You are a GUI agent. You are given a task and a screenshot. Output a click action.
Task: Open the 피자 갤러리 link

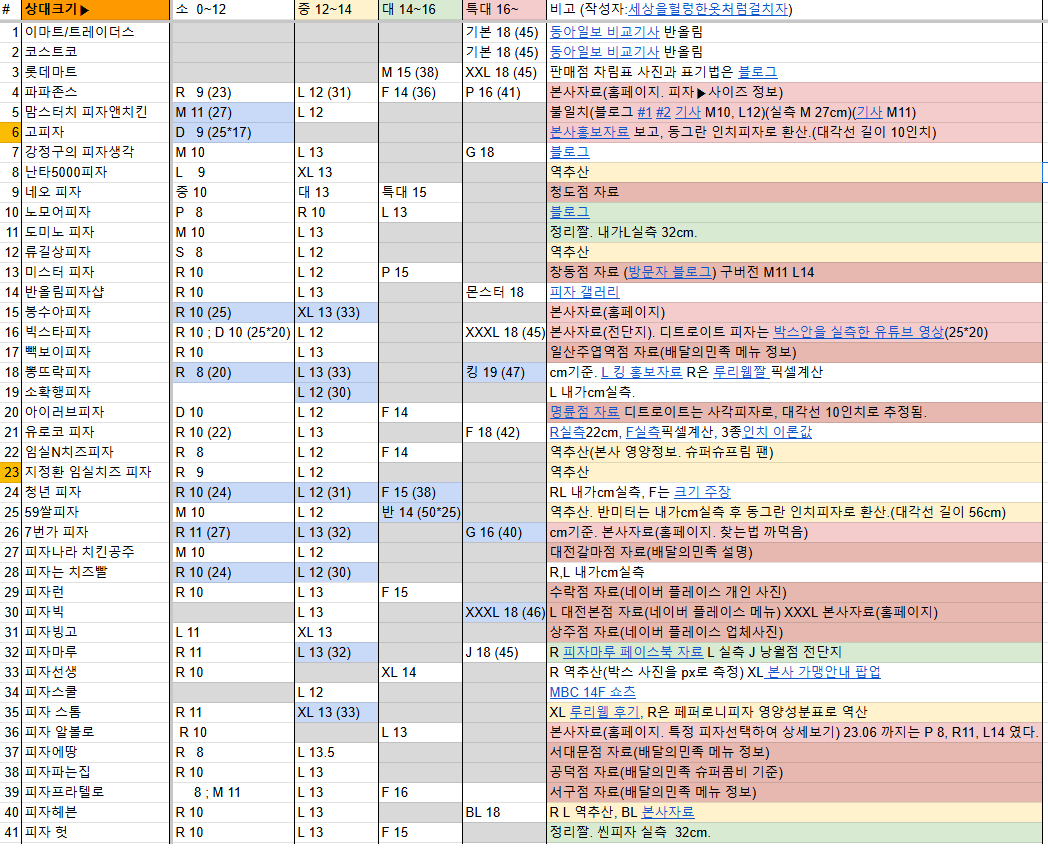click(x=584, y=292)
